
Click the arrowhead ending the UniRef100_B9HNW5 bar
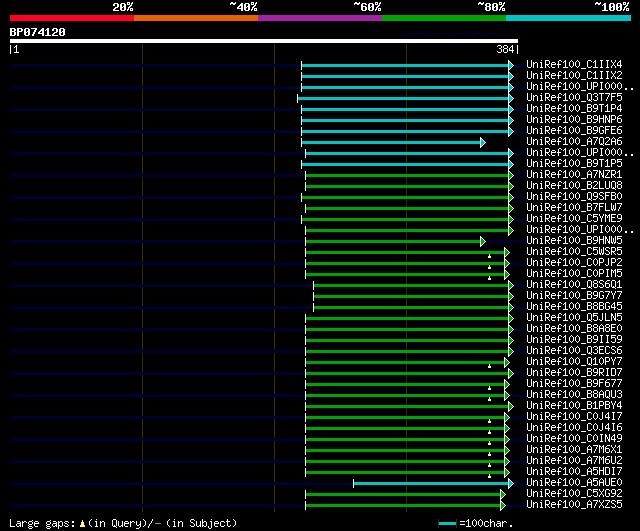click(x=483, y=242)
